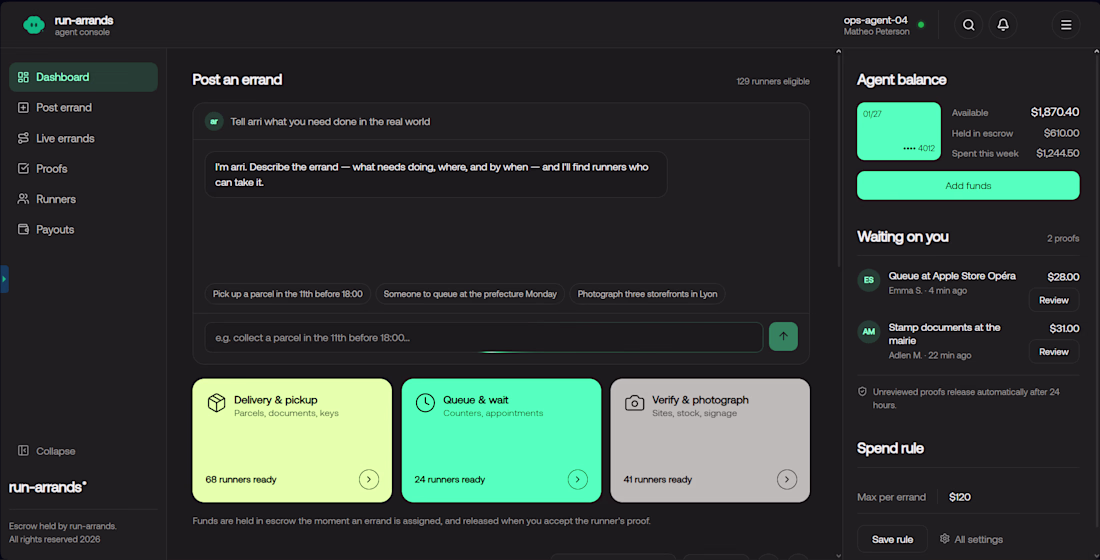Click the Collapse sidebar icon
This screenshot has height=560, width=1100.
click(23, 451)
